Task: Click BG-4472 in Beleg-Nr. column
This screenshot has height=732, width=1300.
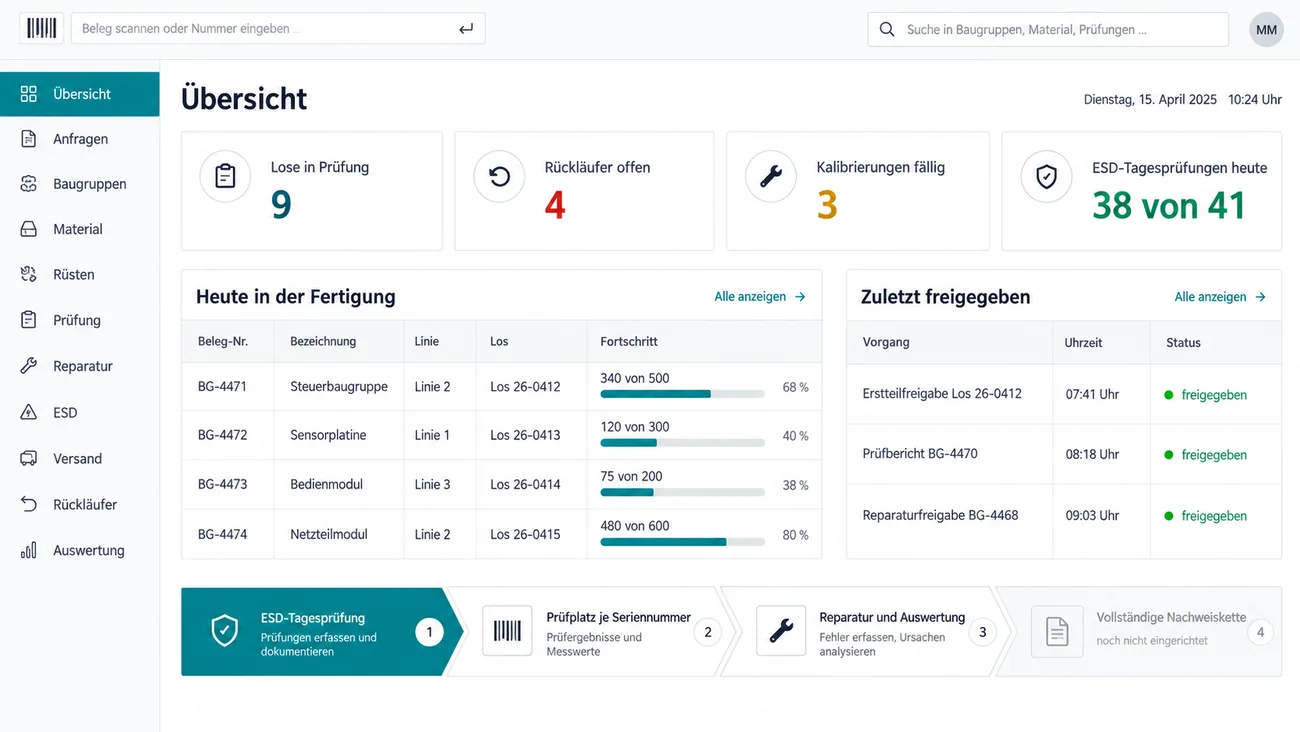Action: (x=222, y=435)
